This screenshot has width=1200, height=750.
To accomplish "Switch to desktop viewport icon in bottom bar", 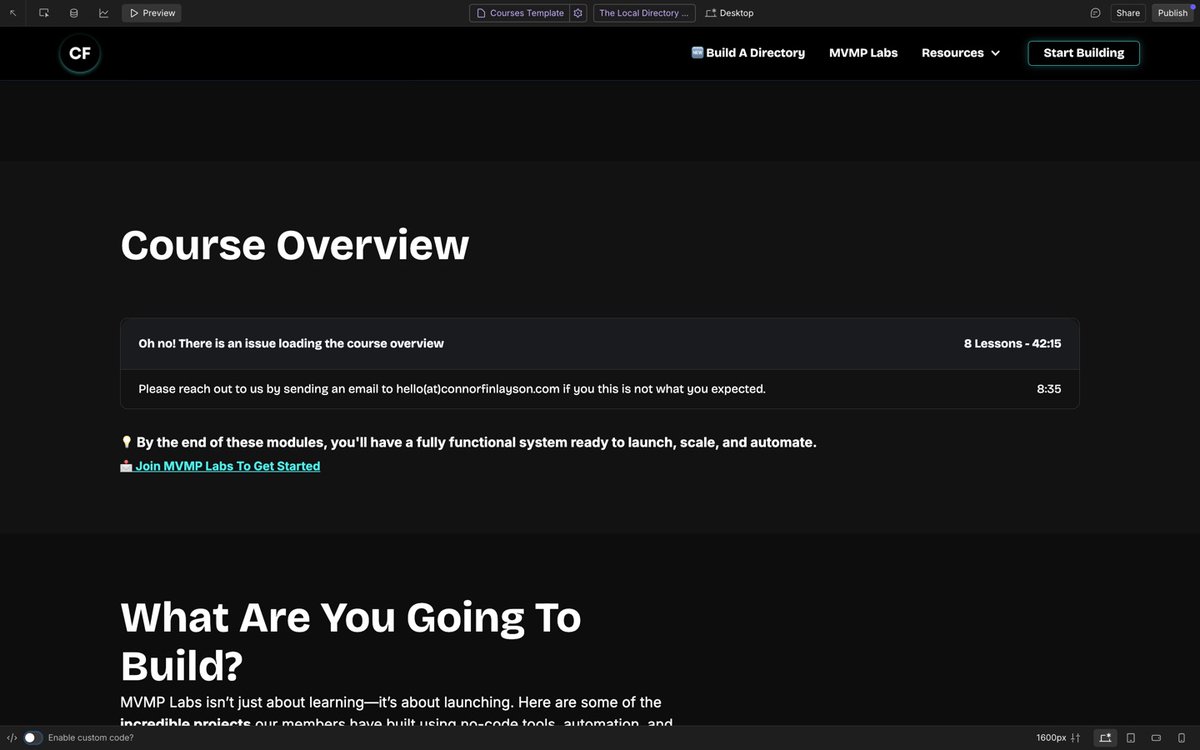I will 1105,738.
